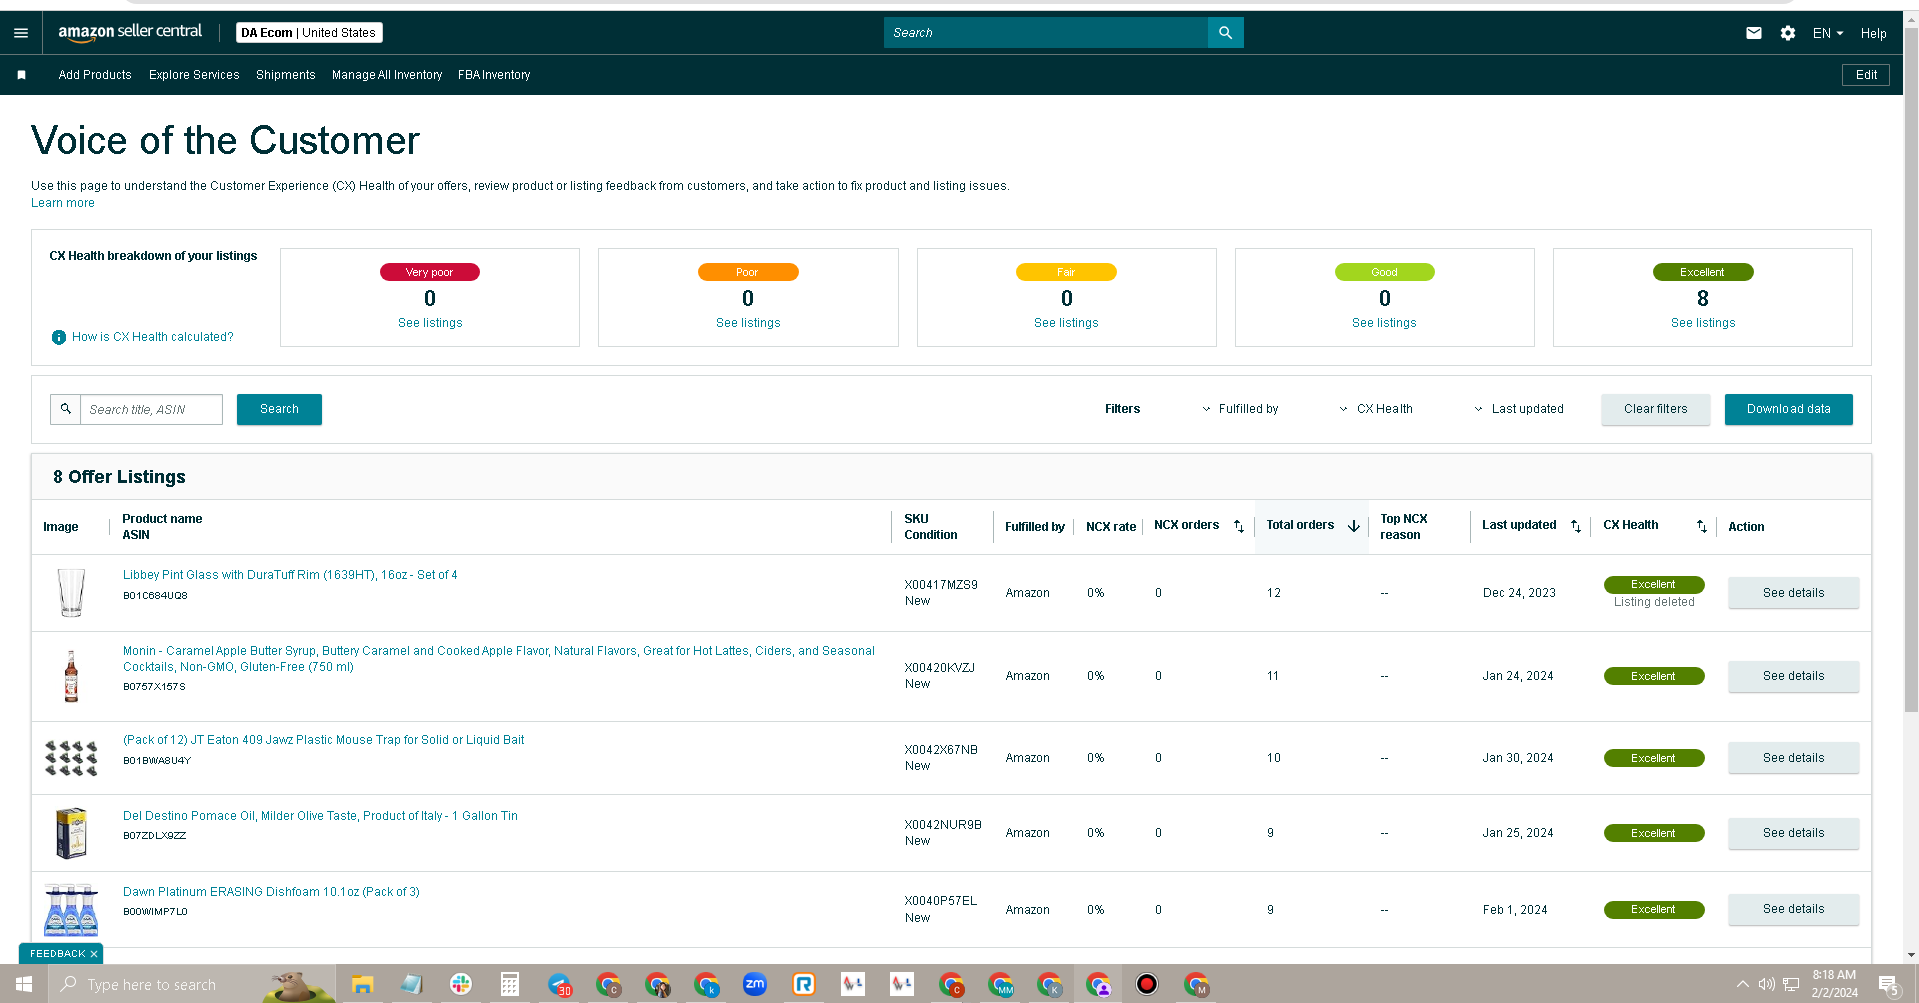Toggle the Last updated column sort arrows
Screen dimensions: 1919x1003
click(1576, 526)
